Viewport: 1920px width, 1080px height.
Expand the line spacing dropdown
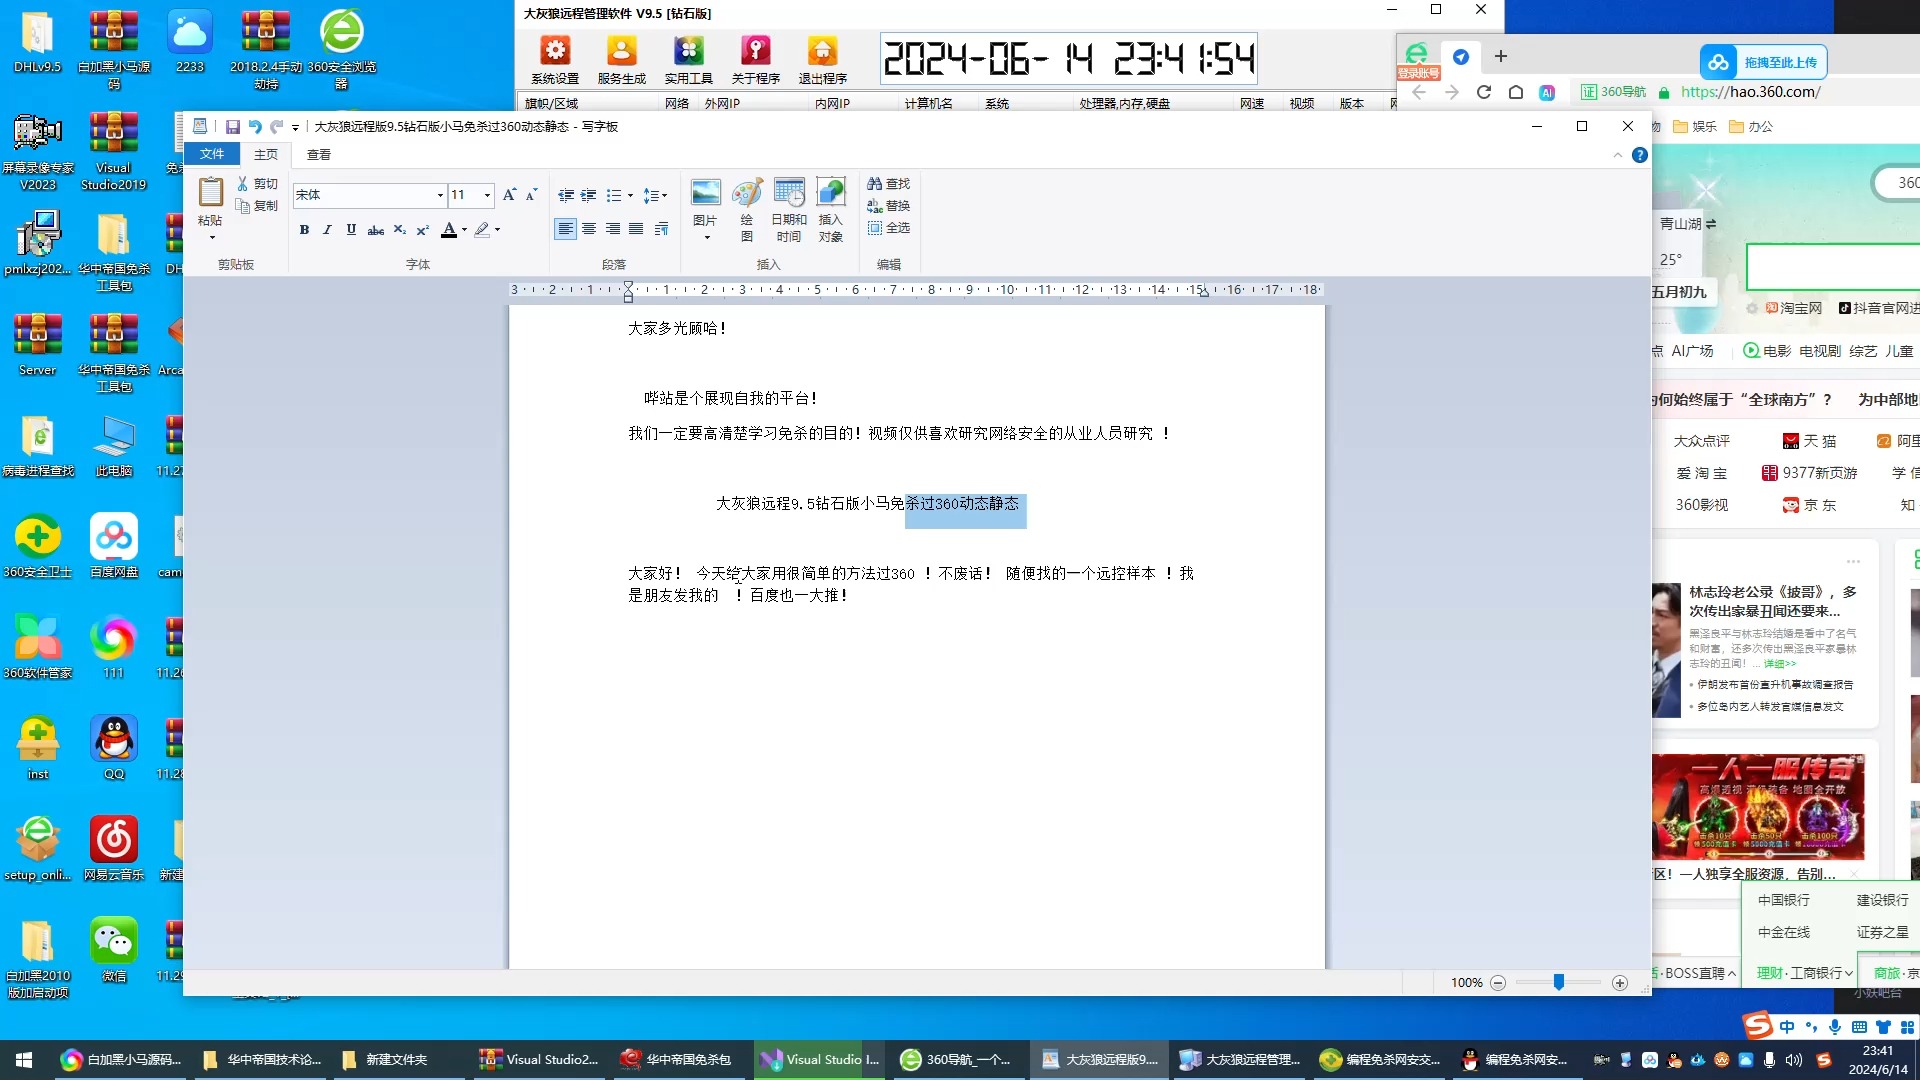click(664, 195)
